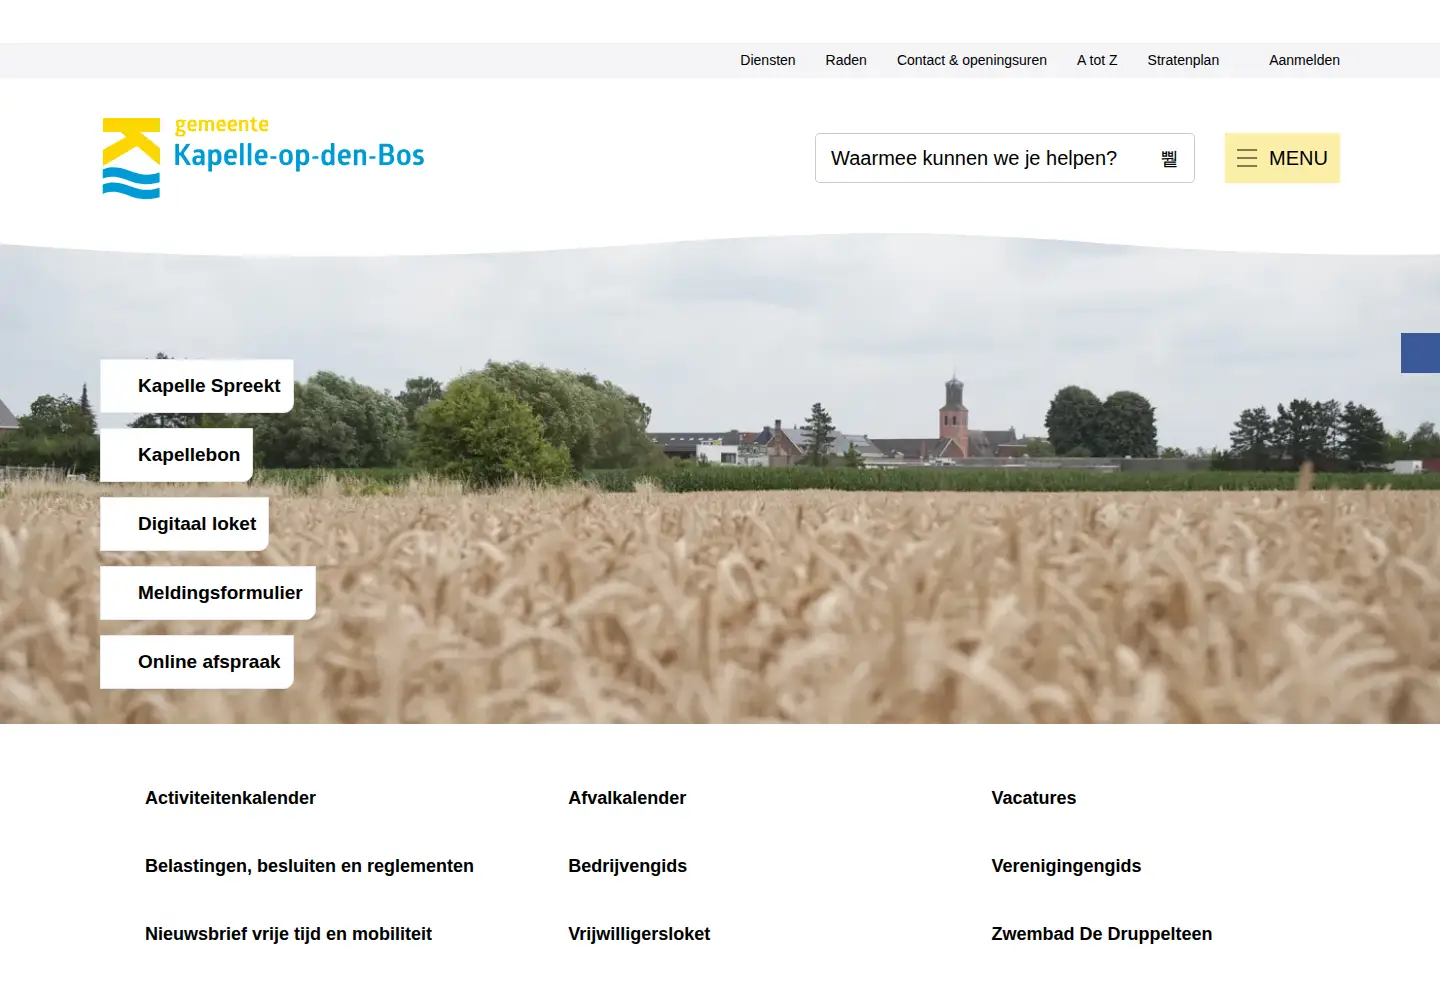Image resolution: width=1440 pixels, height=1000 pixels.
Task: Click the search icon in the search box
Action: pyautogui.click(x=1169, y=158)
